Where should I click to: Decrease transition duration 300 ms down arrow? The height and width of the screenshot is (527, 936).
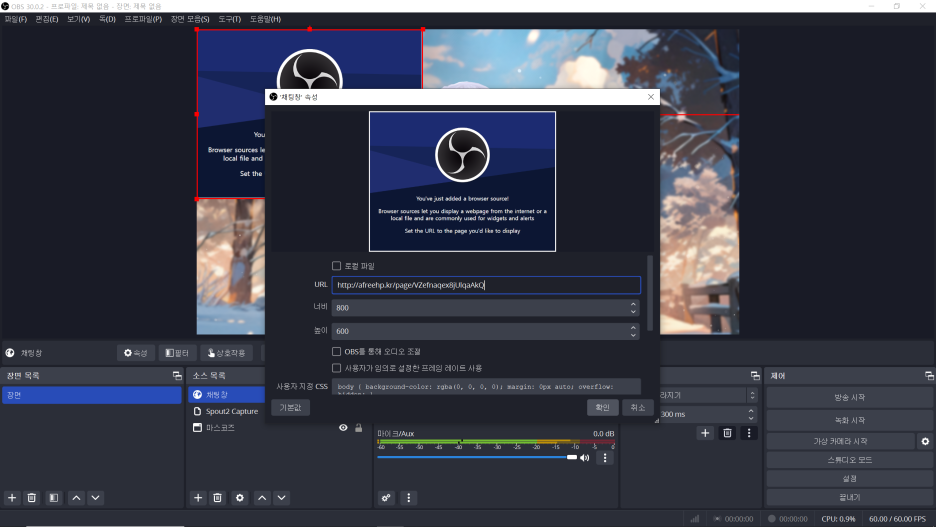click(x=751, y=418)
